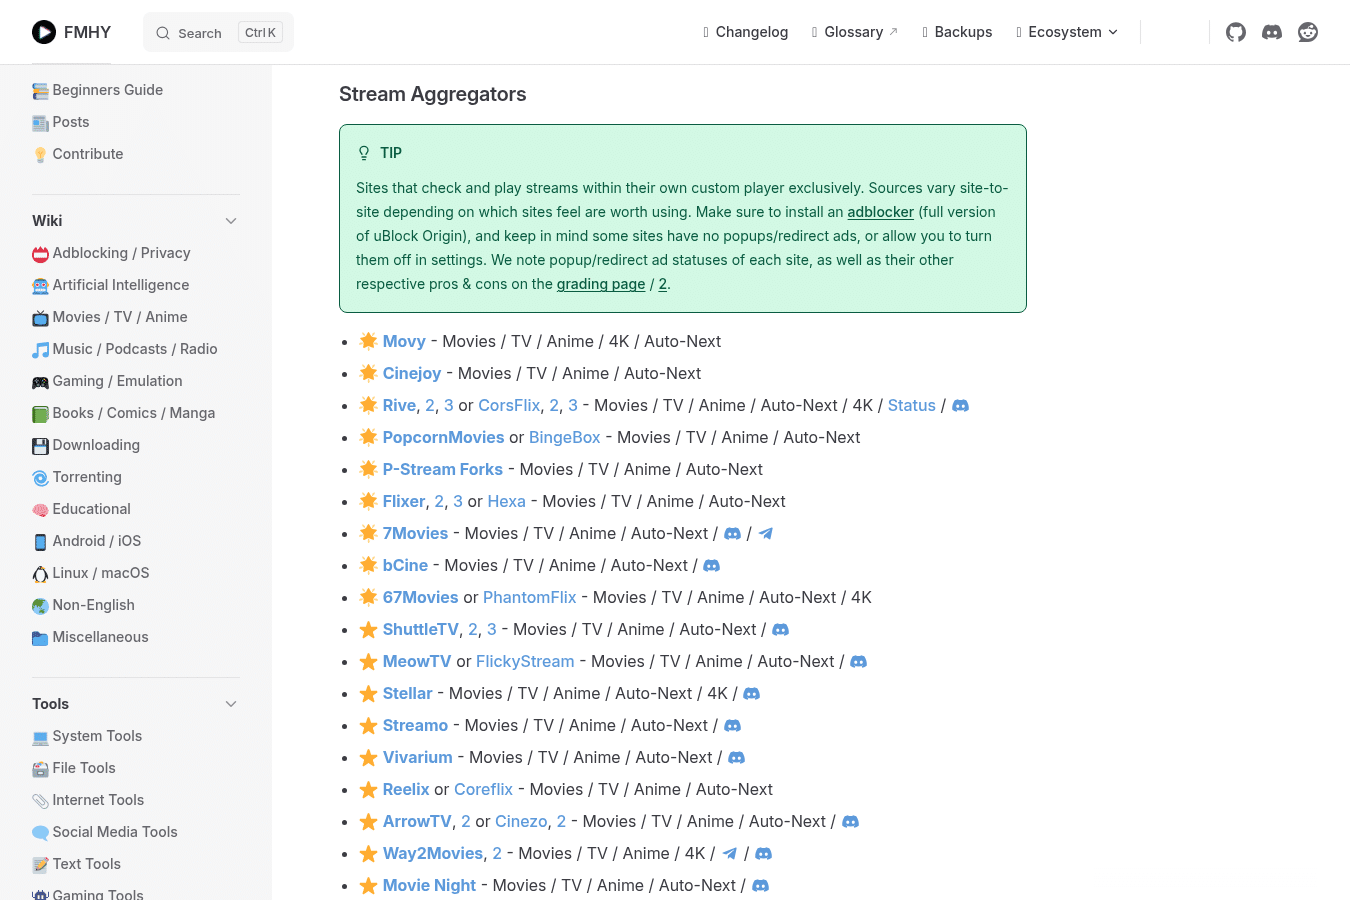
Task: Go to Contribute page
Action: point(88,154)
